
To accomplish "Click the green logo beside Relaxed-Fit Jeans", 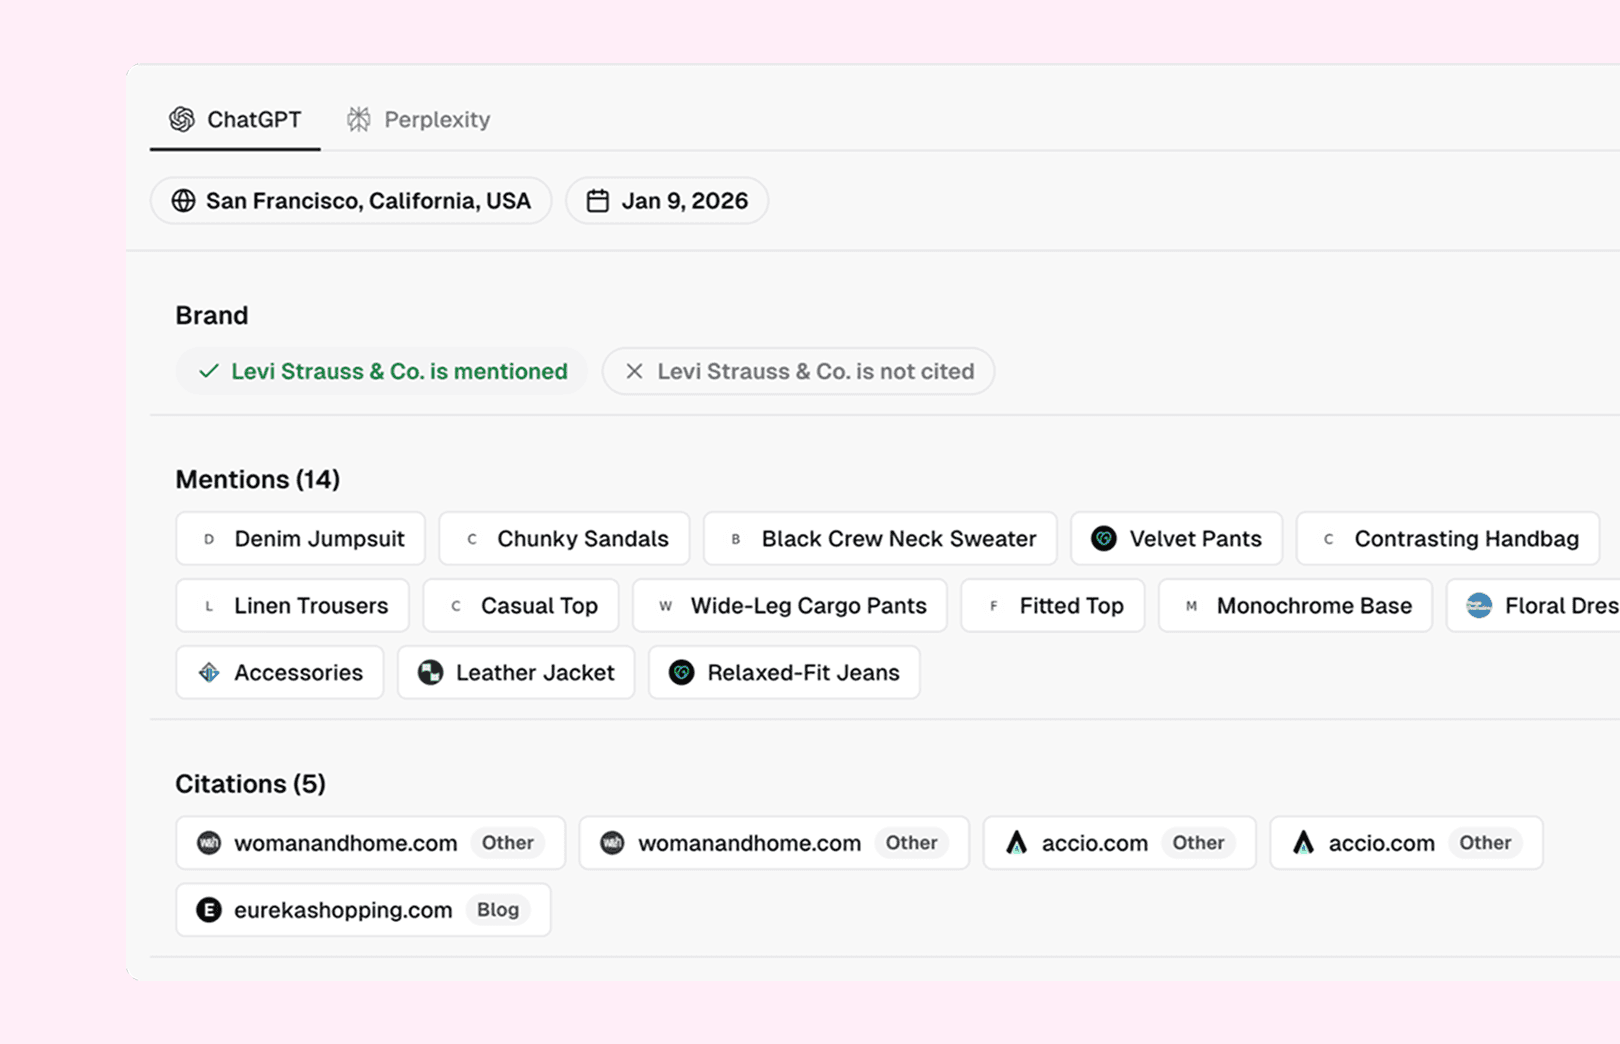I will (x=682, y=673).
